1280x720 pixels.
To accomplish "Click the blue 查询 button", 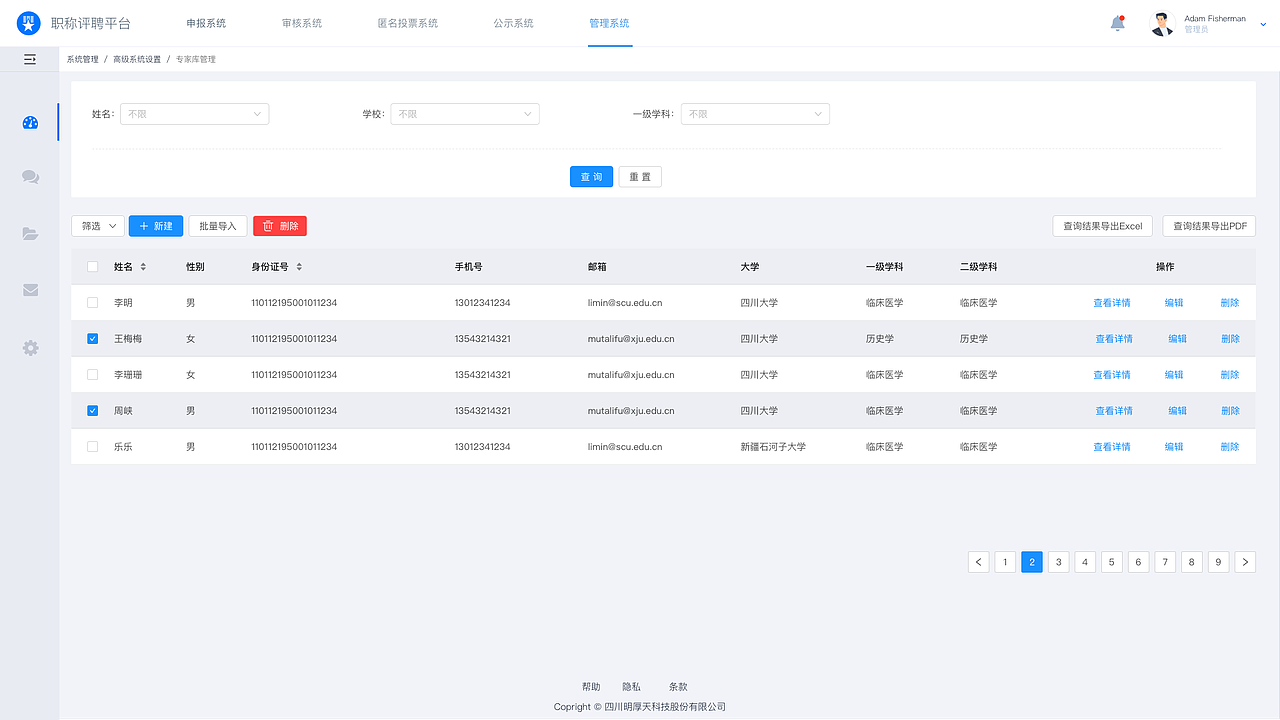I will point(591,177).
